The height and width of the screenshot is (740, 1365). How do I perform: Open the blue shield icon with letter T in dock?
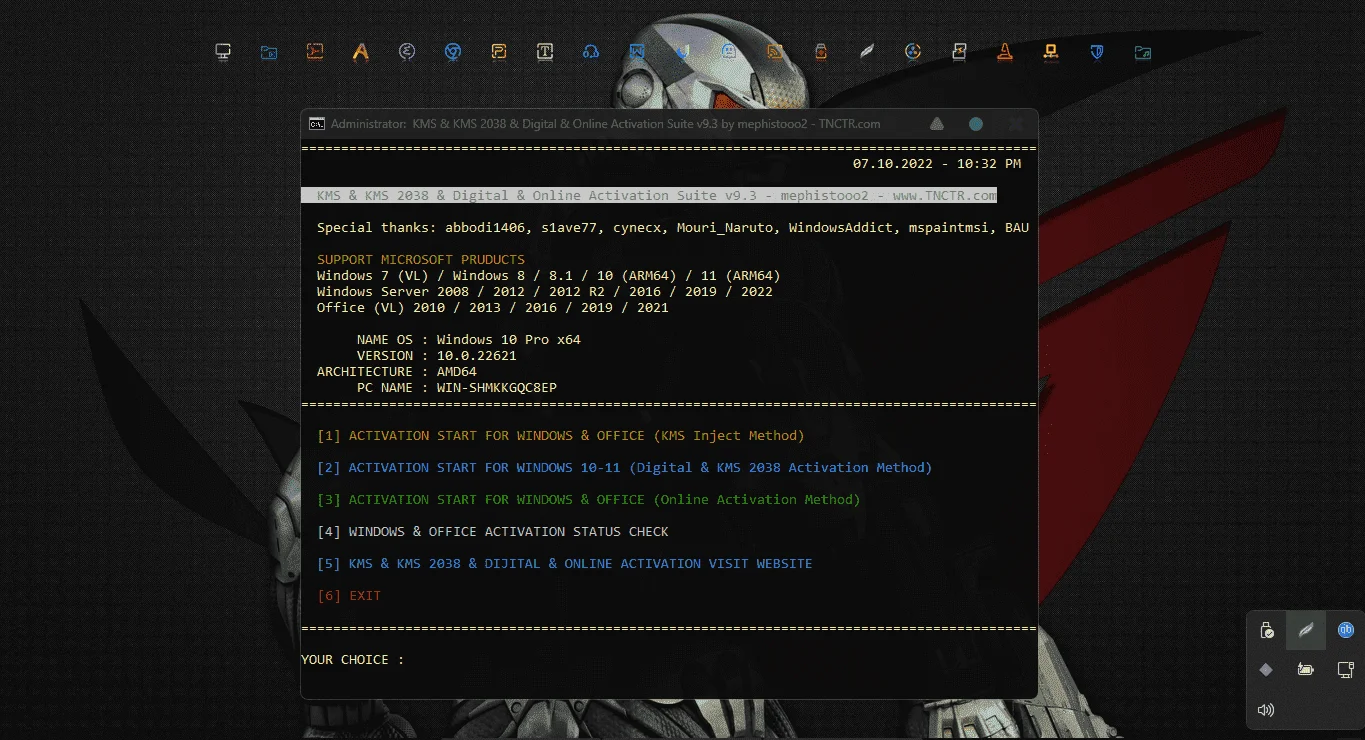[x=1097, y=52]
